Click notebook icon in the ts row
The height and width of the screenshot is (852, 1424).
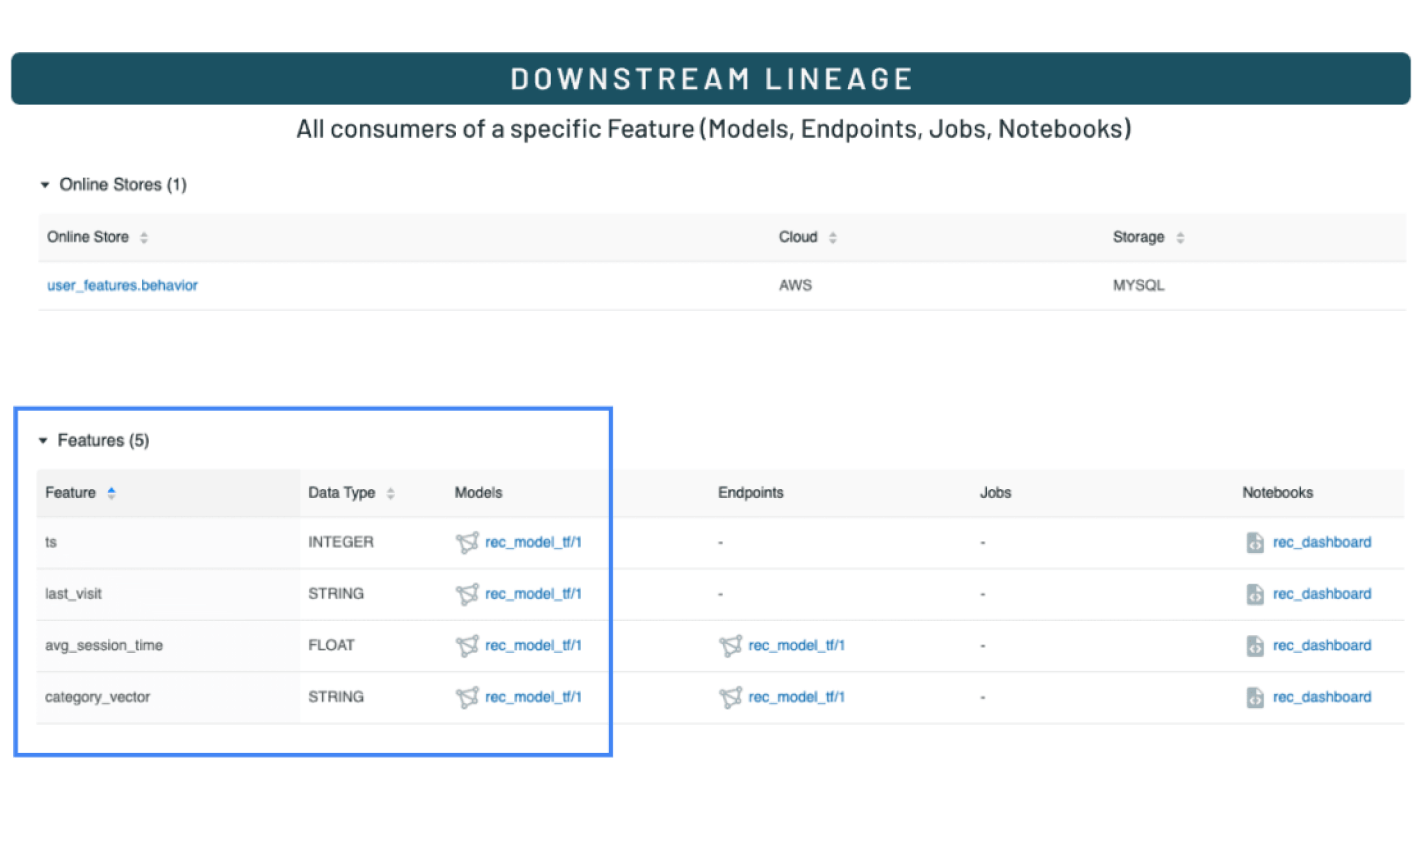[1255, 542]
